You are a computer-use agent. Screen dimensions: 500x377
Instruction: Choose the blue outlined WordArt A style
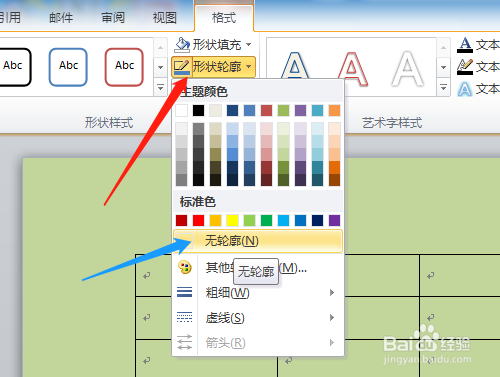[295, 66]
